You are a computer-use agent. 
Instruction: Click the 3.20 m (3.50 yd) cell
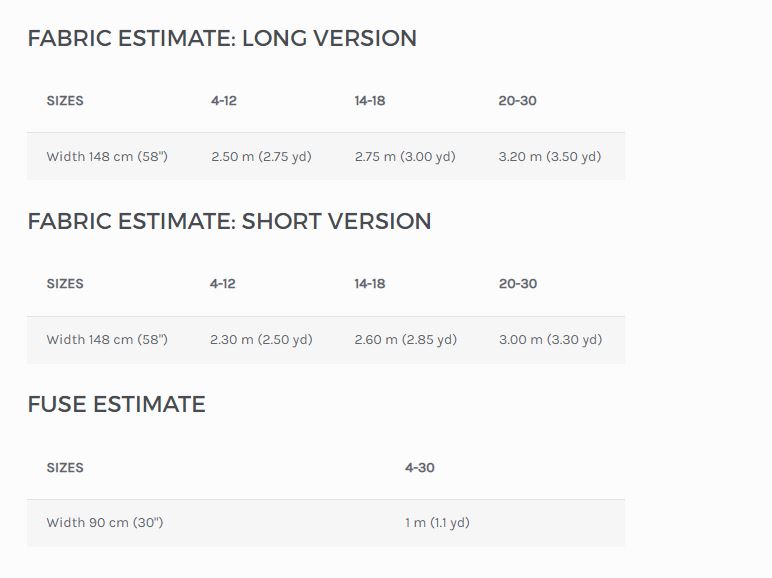(x=550, y=157)
